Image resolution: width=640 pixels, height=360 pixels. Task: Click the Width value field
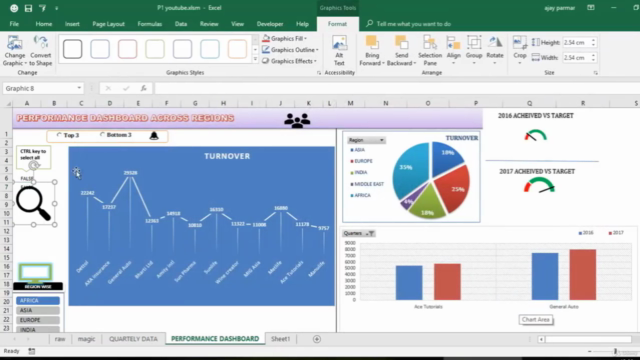[x=576, y=58]
